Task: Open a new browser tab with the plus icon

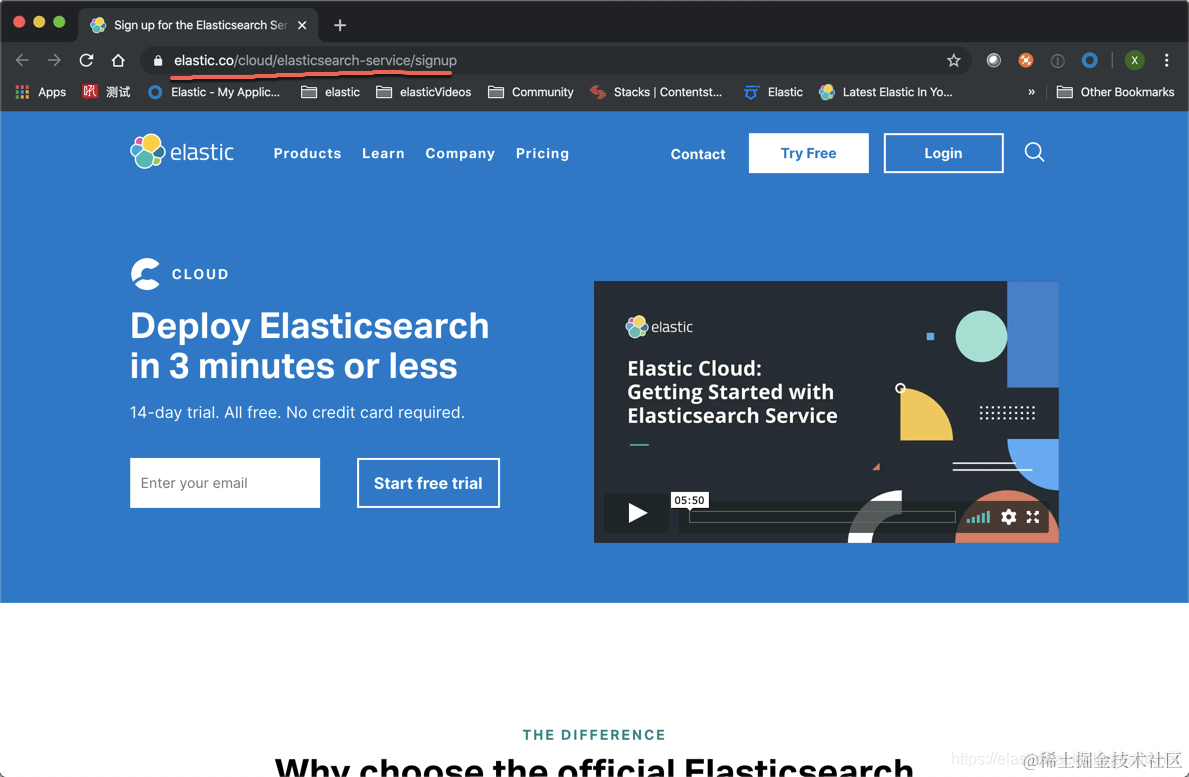Action: [340, 25]
